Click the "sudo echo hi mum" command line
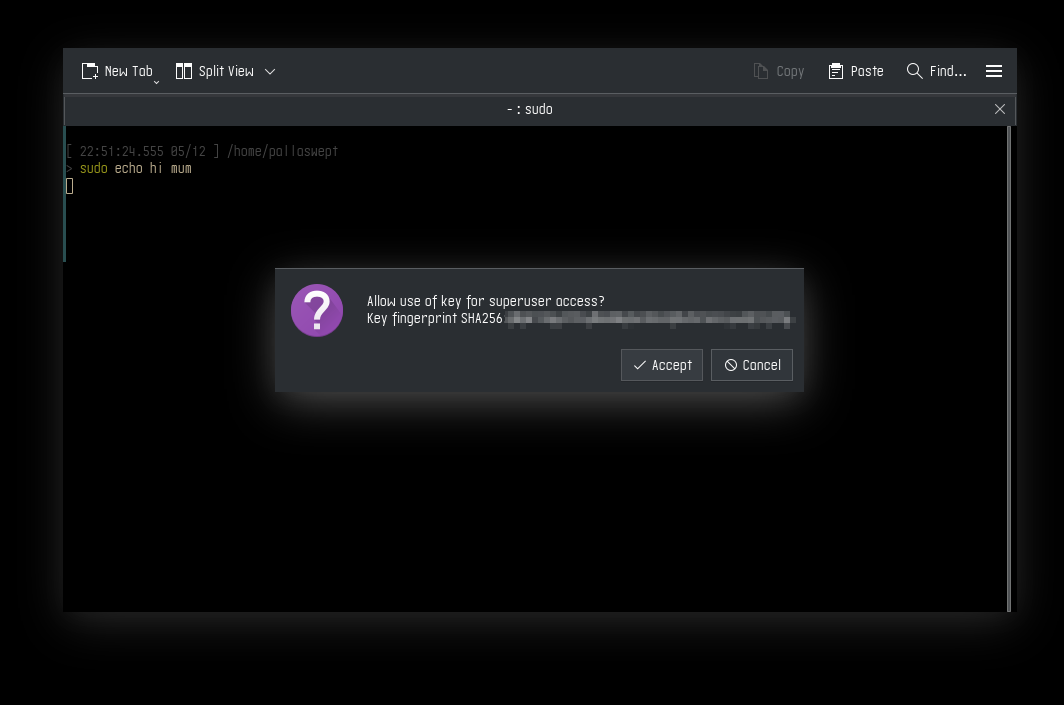This screenshot has width=1064, height=705. [x=135, y=168]
